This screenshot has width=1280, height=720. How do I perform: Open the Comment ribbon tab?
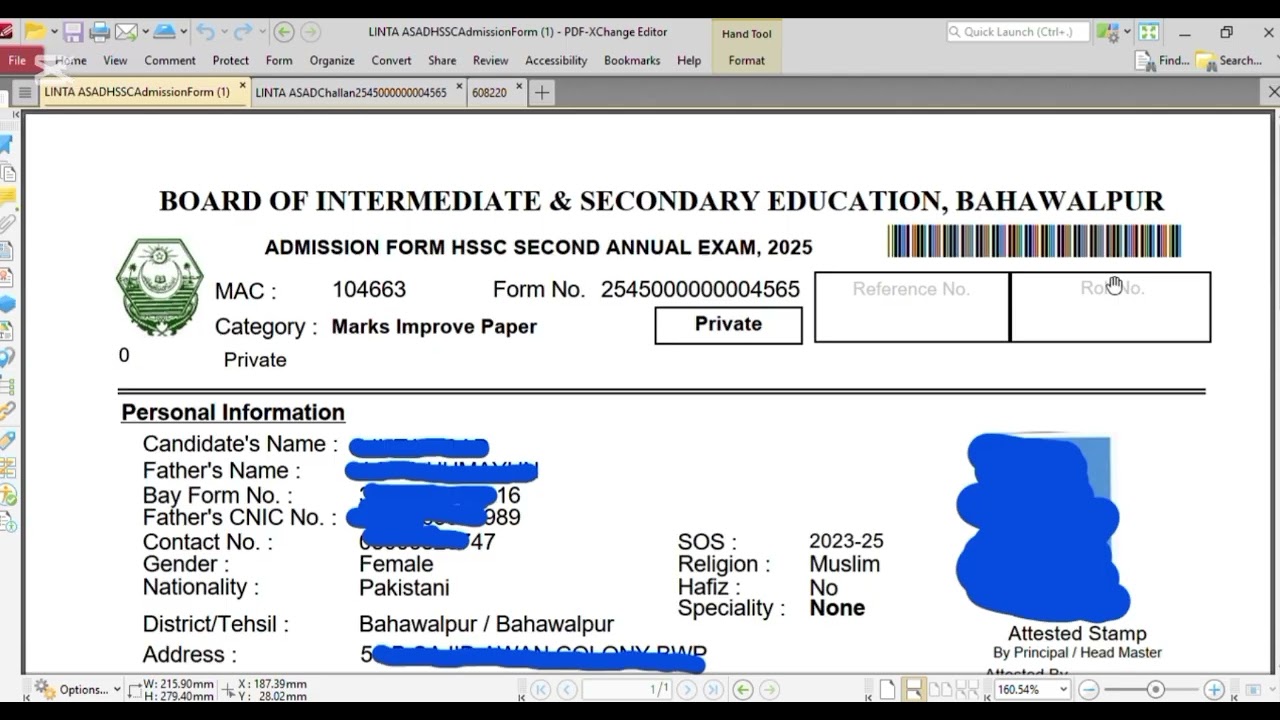[x=170, y=60]
